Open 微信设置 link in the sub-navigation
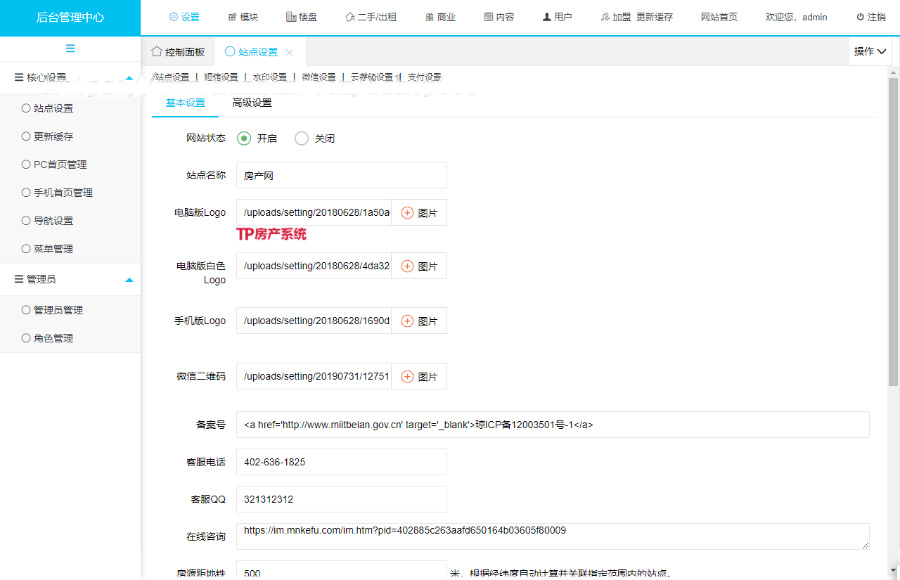Viewport: 900px width, 580px height. point(318,77)
